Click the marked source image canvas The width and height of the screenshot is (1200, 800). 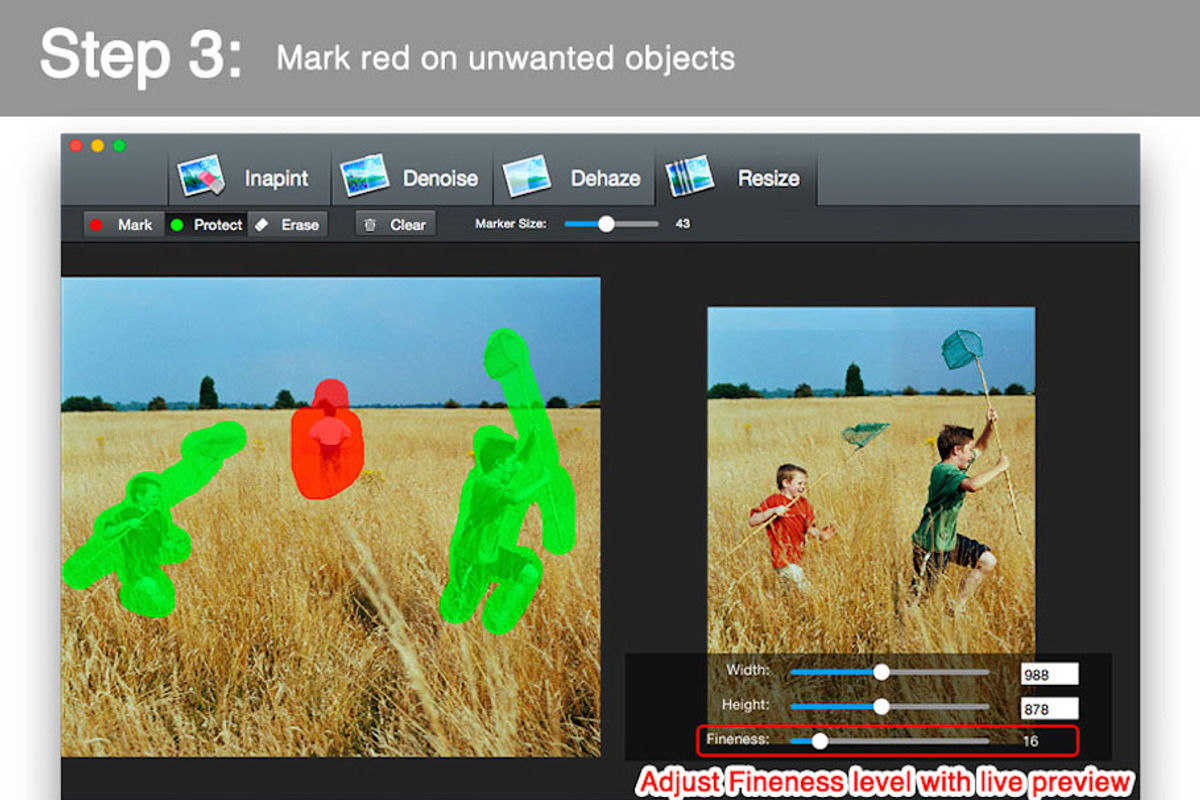click(331, 517)
